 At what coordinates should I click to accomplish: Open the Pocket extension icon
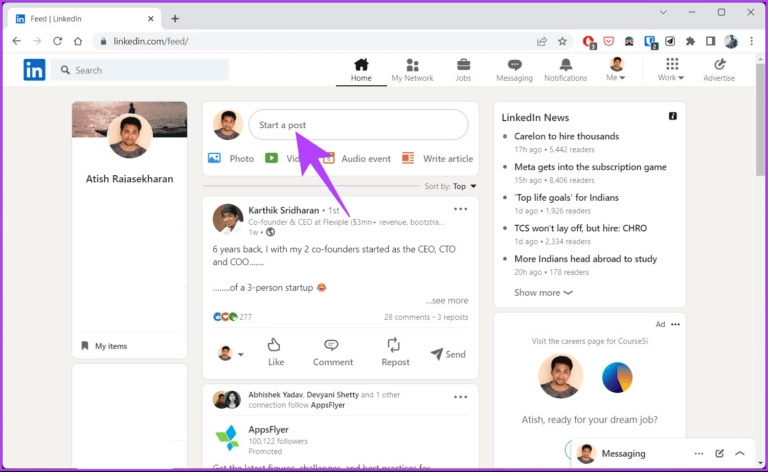[609, 41]
